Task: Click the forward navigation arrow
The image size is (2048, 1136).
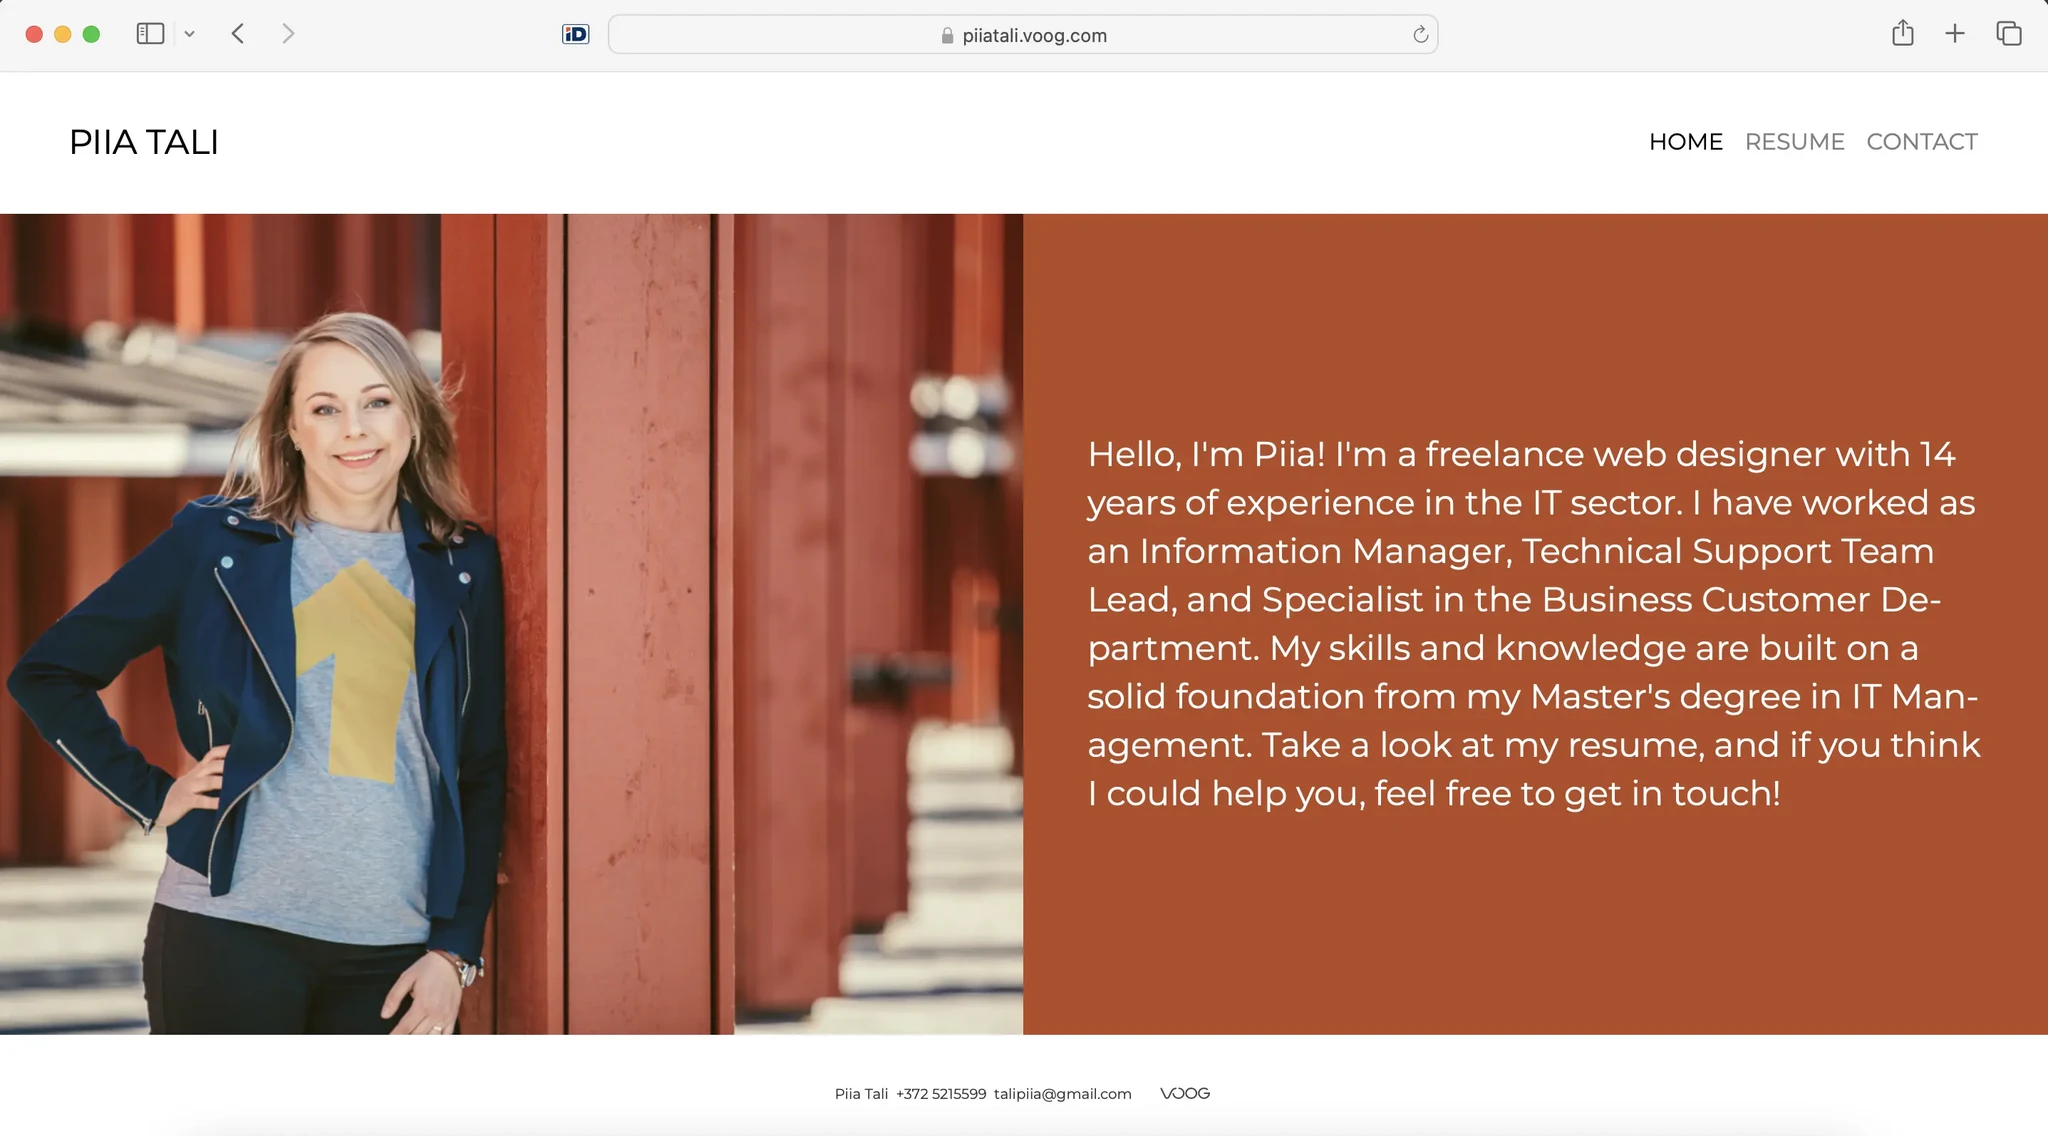Action: 288,34
